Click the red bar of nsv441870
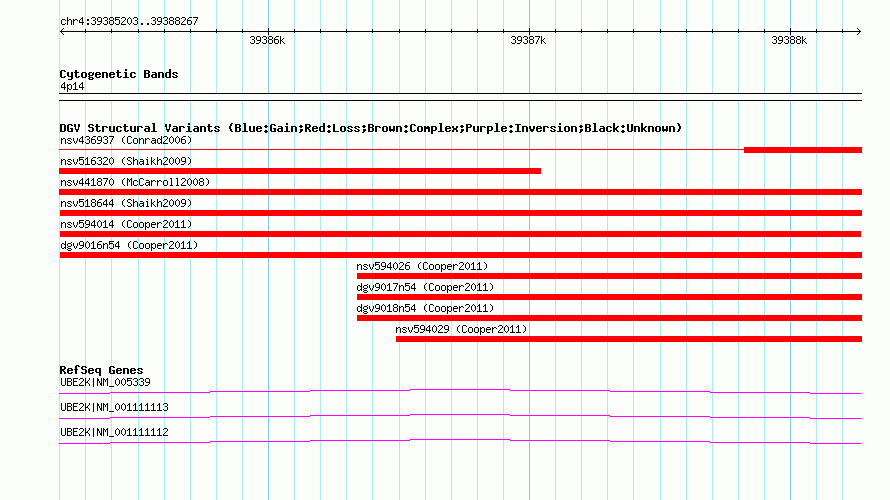This screenshot has width=890, height=500. pyautogui.click(x=461, y=192)
